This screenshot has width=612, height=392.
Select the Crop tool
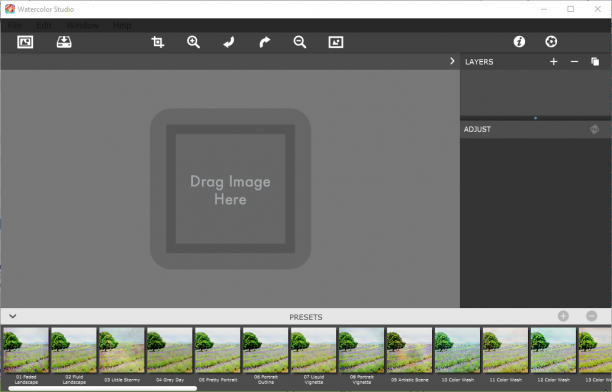click(x=158, y=42)
